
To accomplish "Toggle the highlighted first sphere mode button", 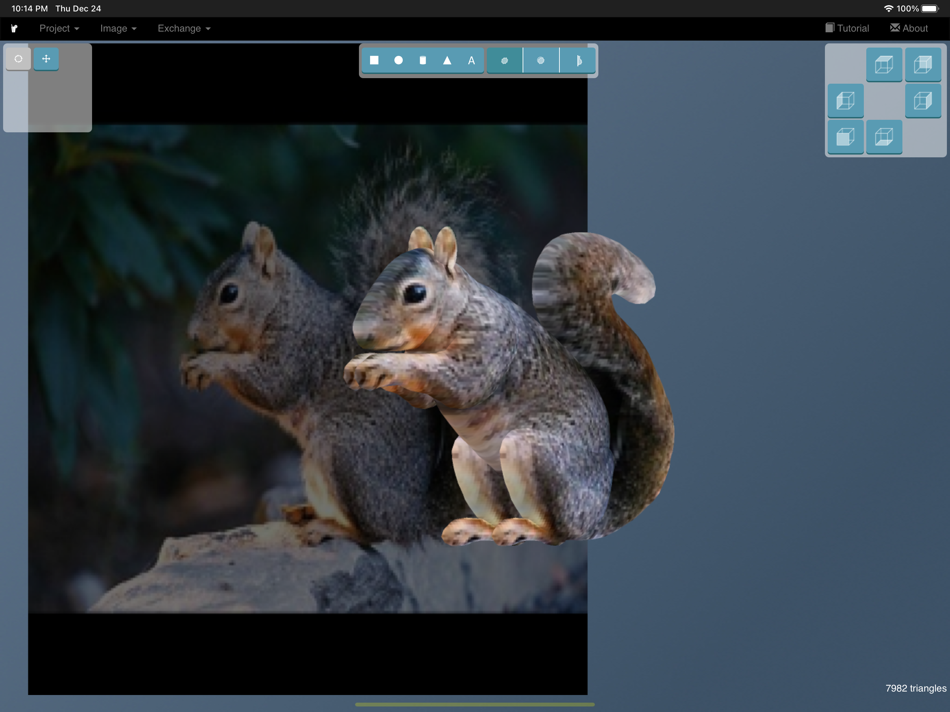I will (x=505, y=60).
